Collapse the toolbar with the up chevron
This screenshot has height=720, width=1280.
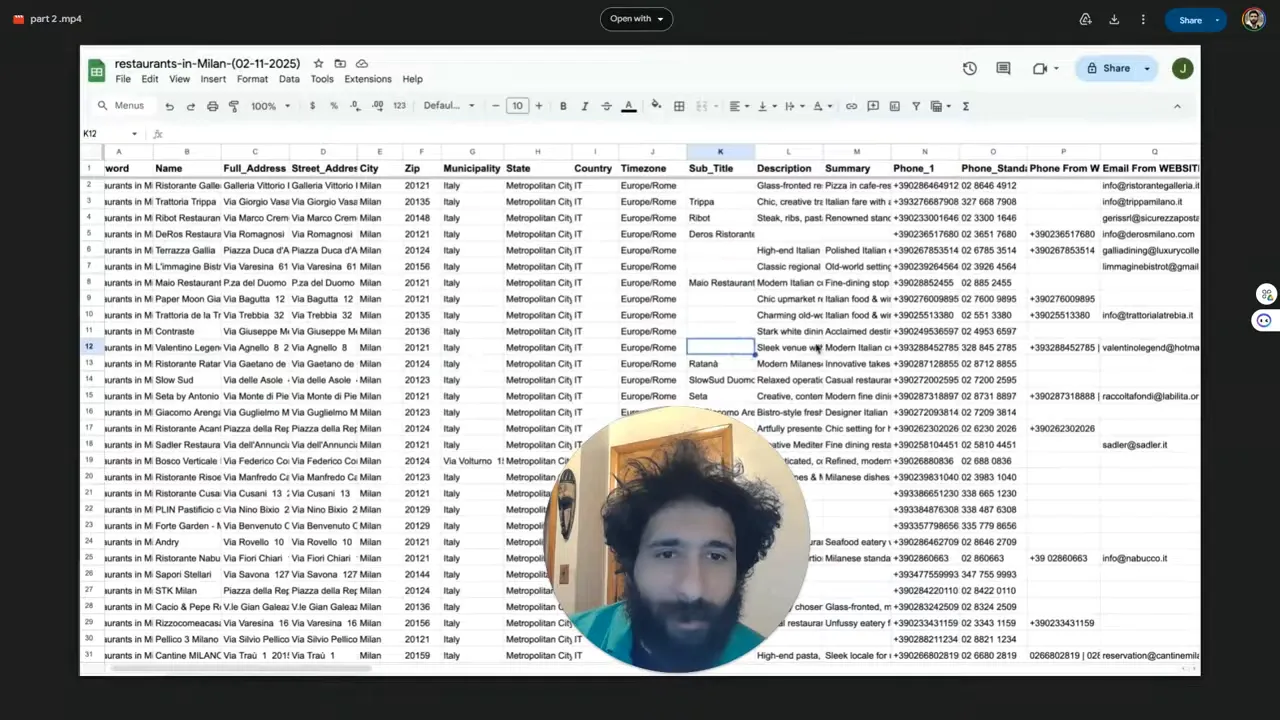[x=1177, y=106]
